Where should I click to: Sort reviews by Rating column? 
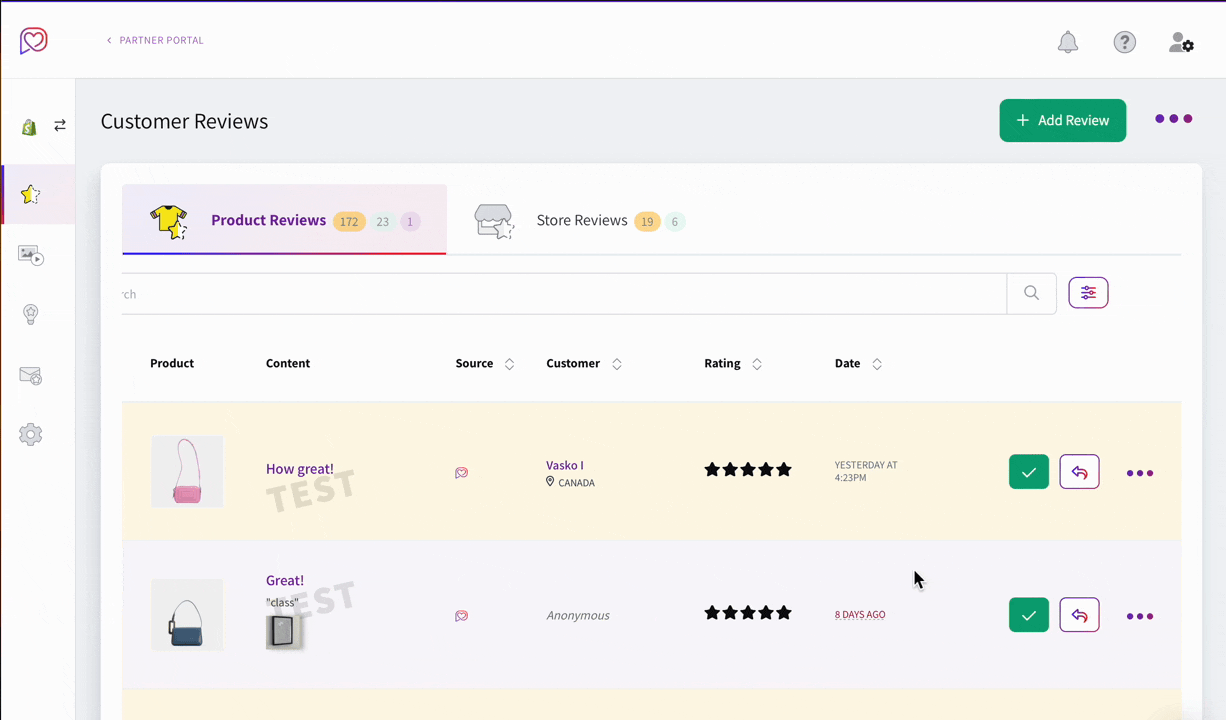757,364
